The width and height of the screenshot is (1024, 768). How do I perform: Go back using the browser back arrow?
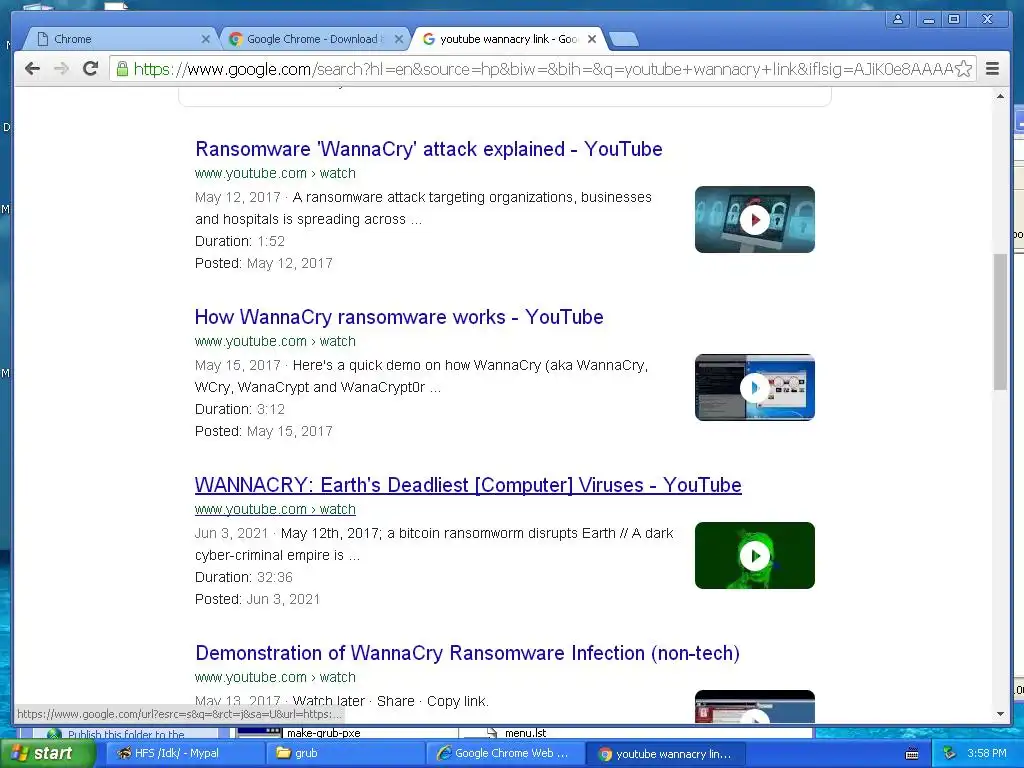32,69
